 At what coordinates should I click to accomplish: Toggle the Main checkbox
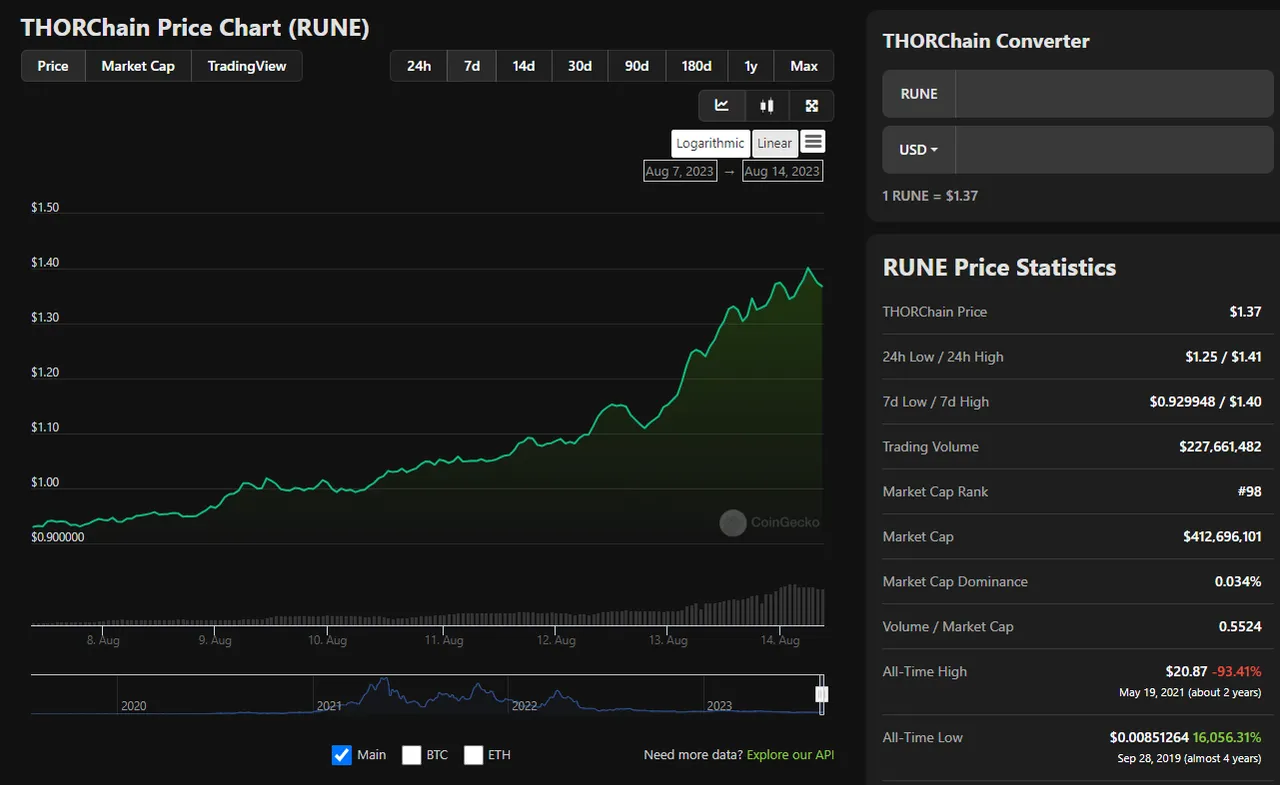pos(342,755)
